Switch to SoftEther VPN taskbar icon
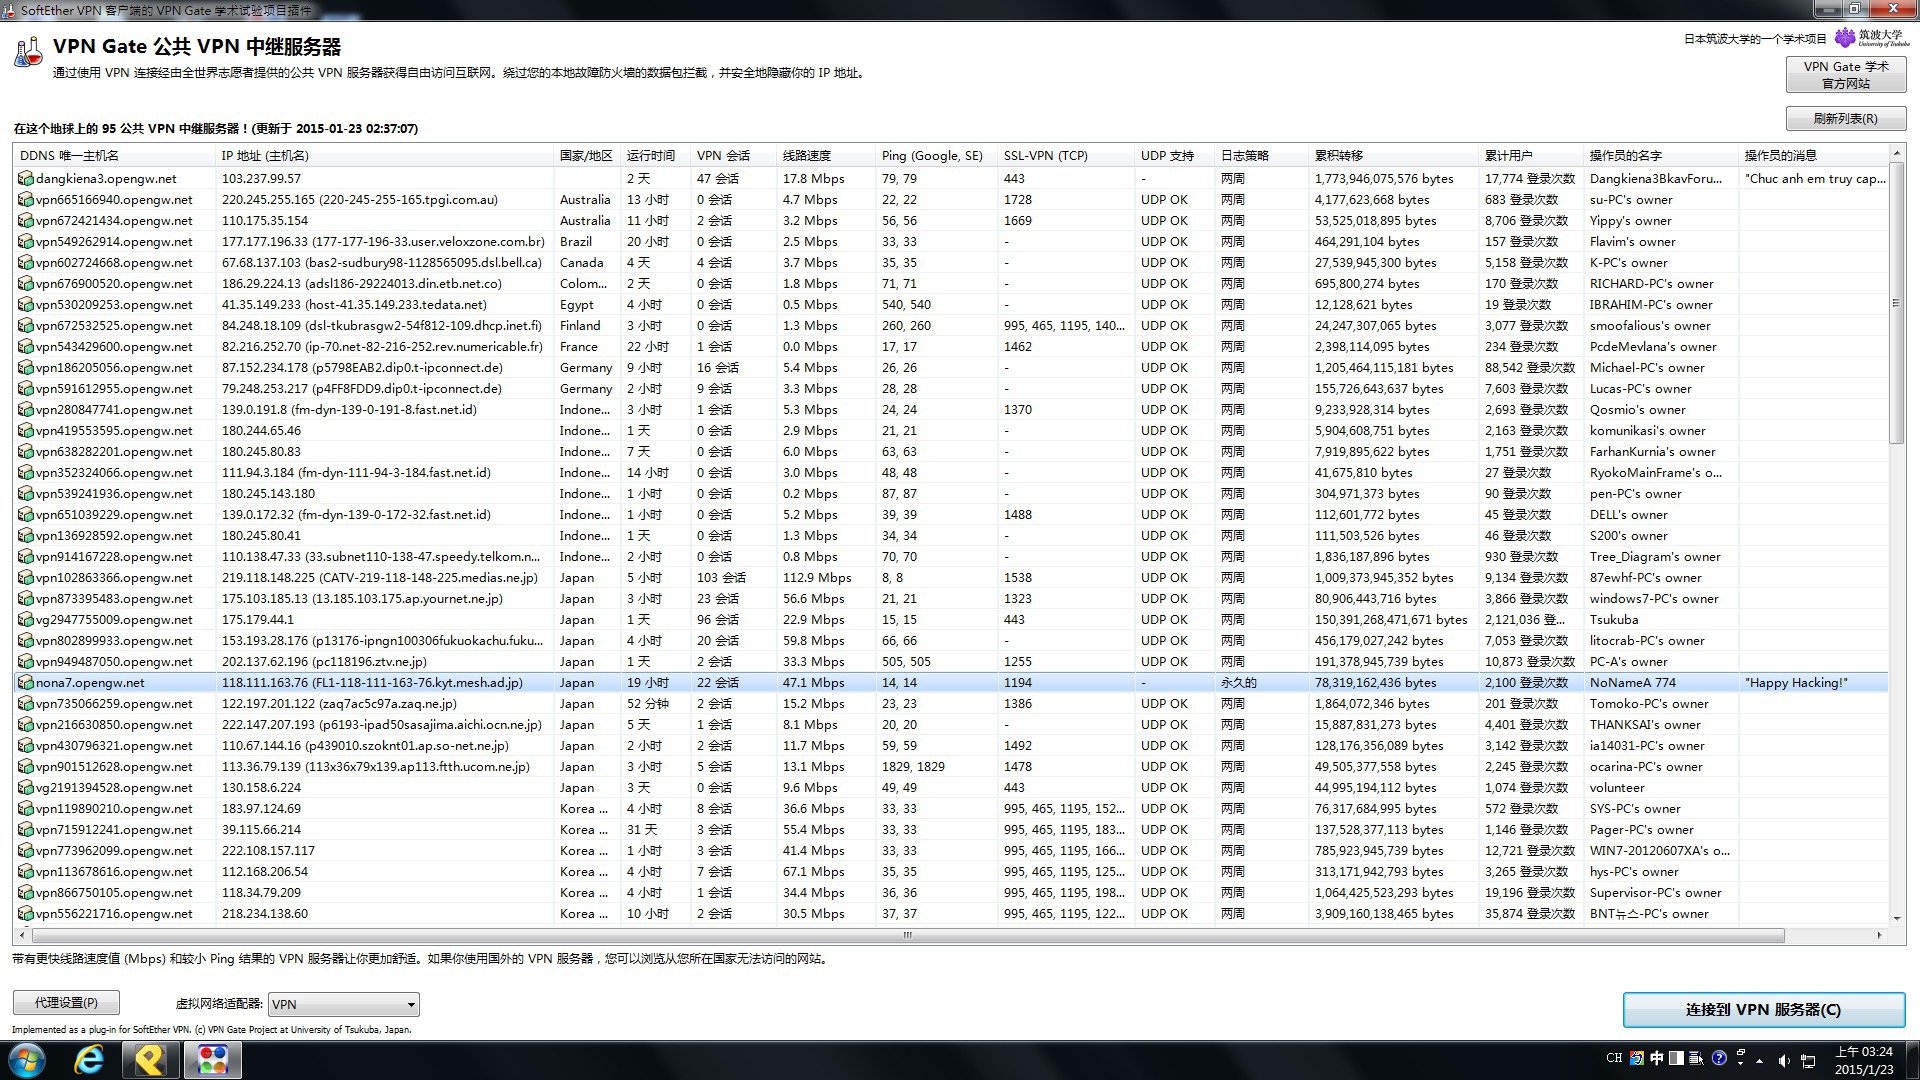This screenshot has height=1080, width=1920. click(212, 1060)
